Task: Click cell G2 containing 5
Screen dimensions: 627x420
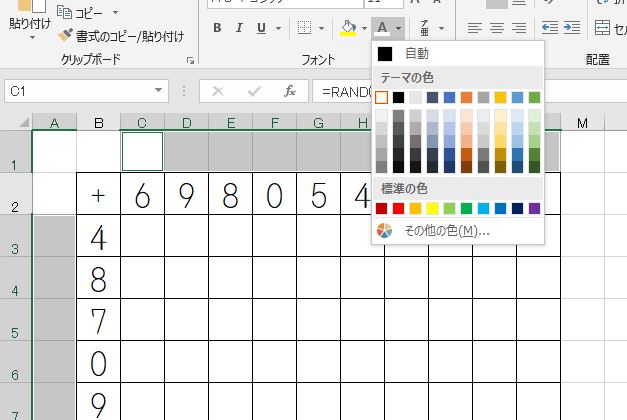Action: point(318,194)
